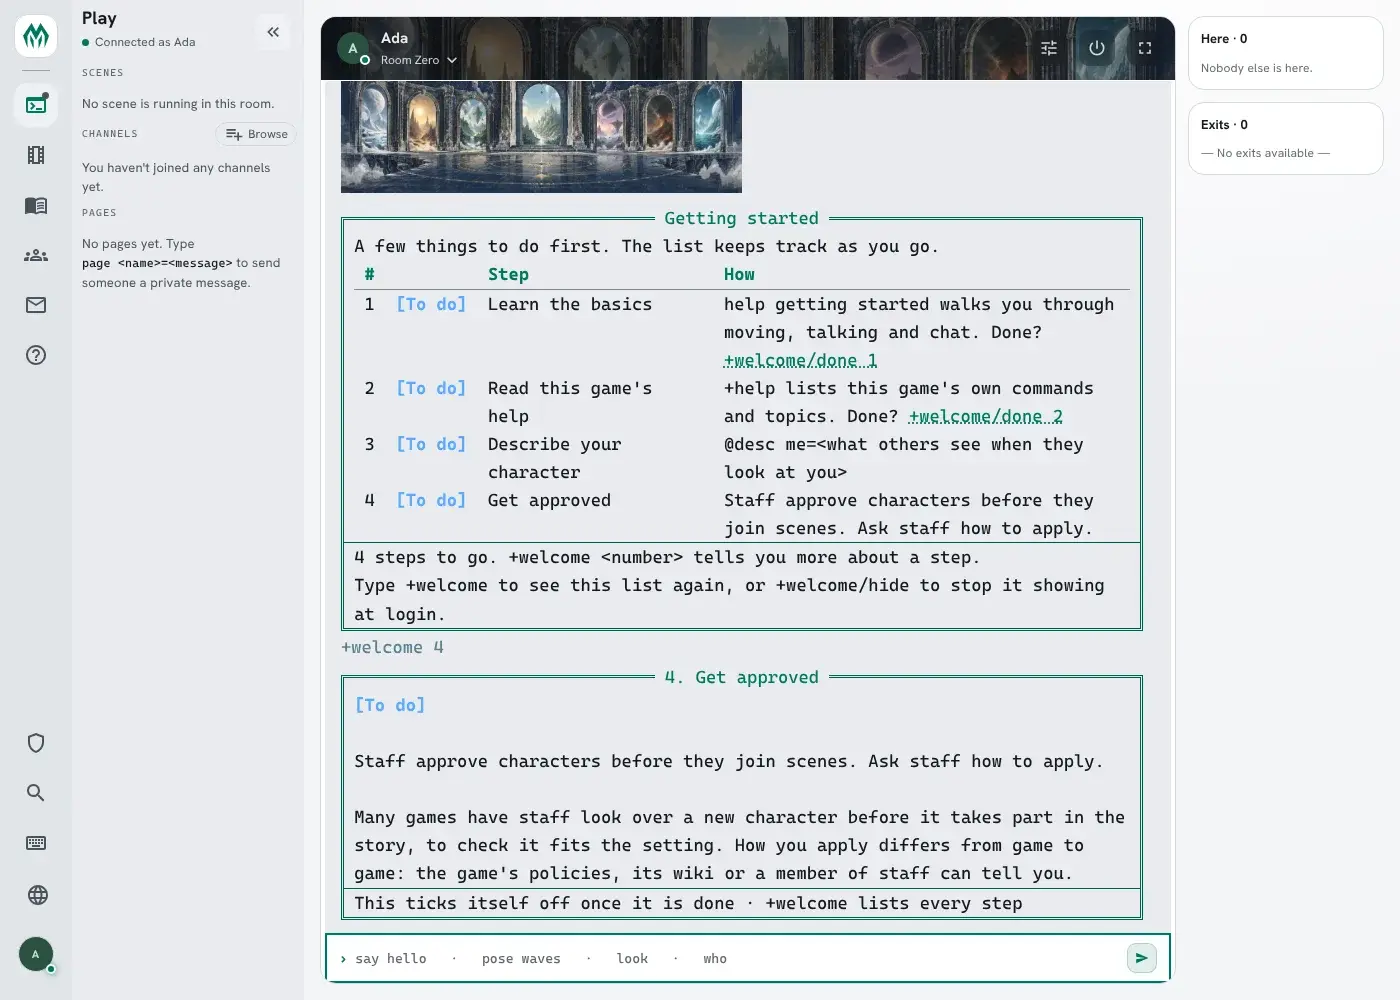Send the command with the arrow button

[x=1141, y=958]
